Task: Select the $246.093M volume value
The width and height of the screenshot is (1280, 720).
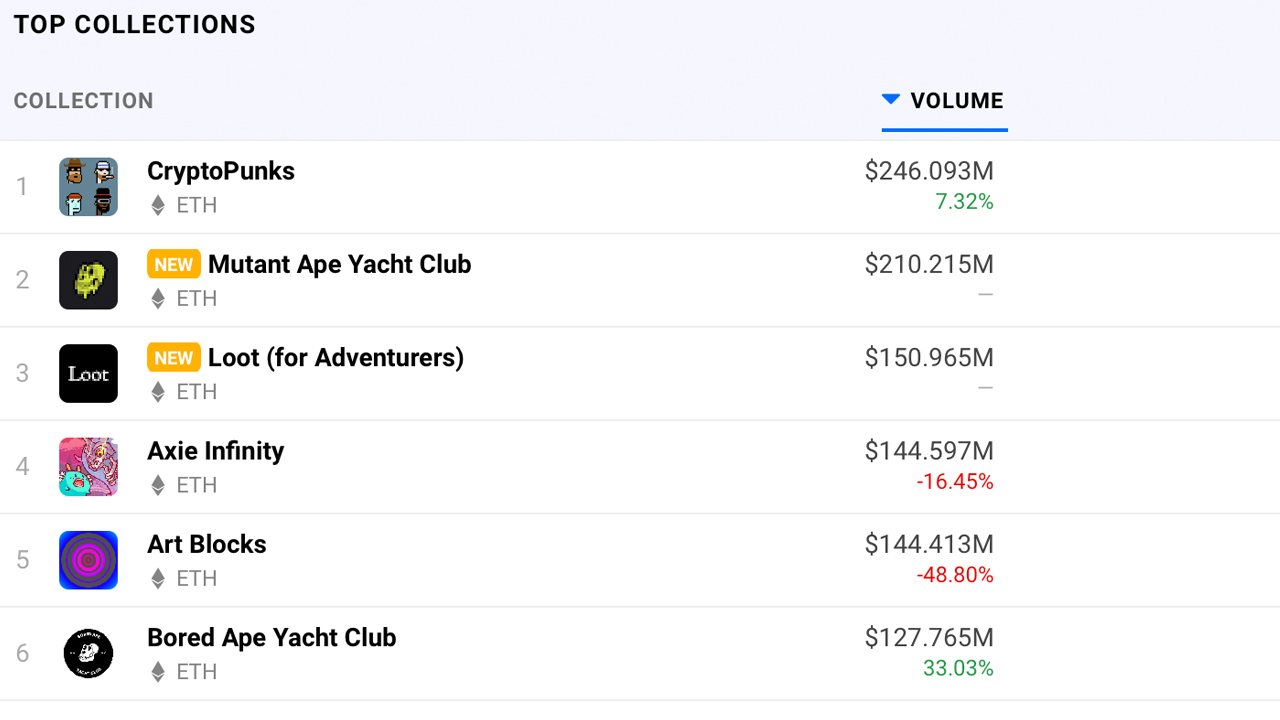Action: [929, 172]
